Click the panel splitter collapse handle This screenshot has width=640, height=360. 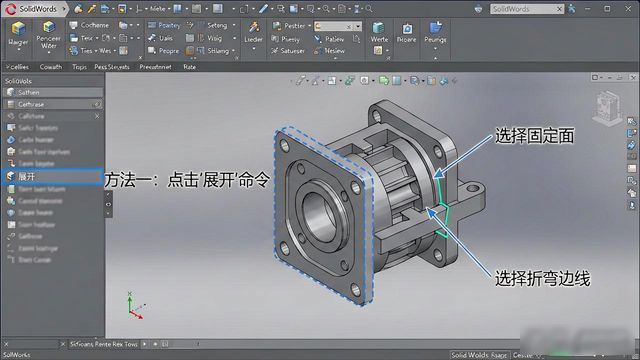109,204
